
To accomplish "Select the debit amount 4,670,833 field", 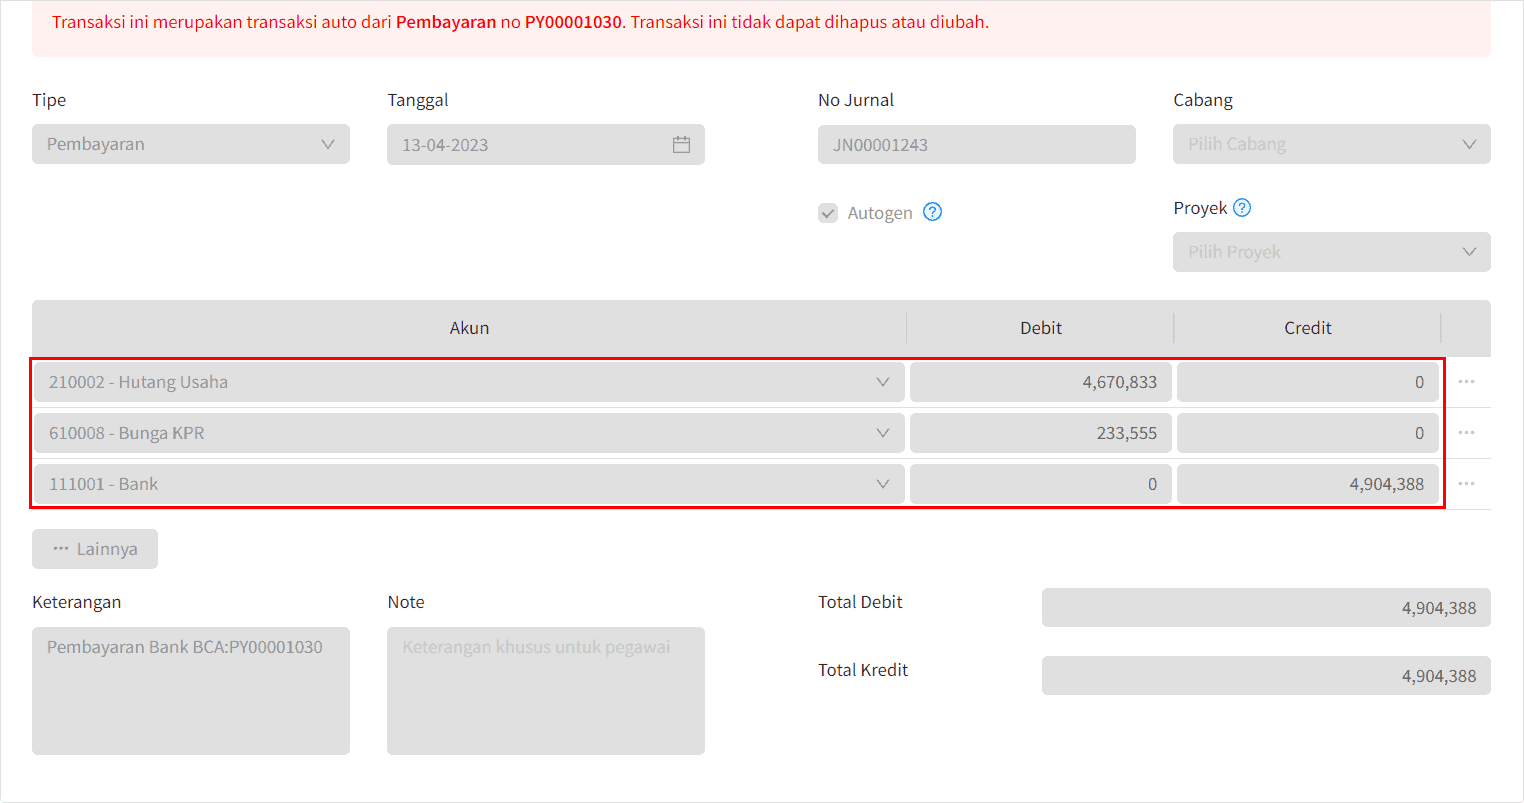I will [1041, 382].
